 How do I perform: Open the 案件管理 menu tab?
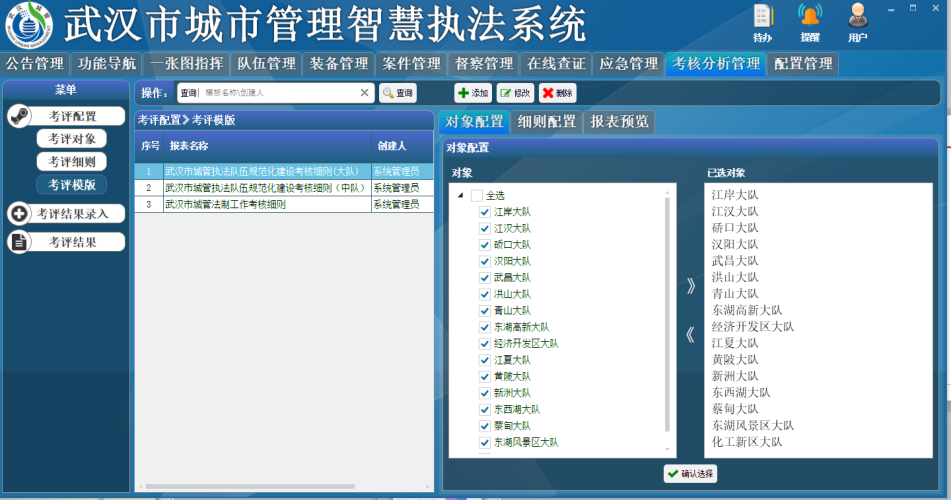(411, 64)
